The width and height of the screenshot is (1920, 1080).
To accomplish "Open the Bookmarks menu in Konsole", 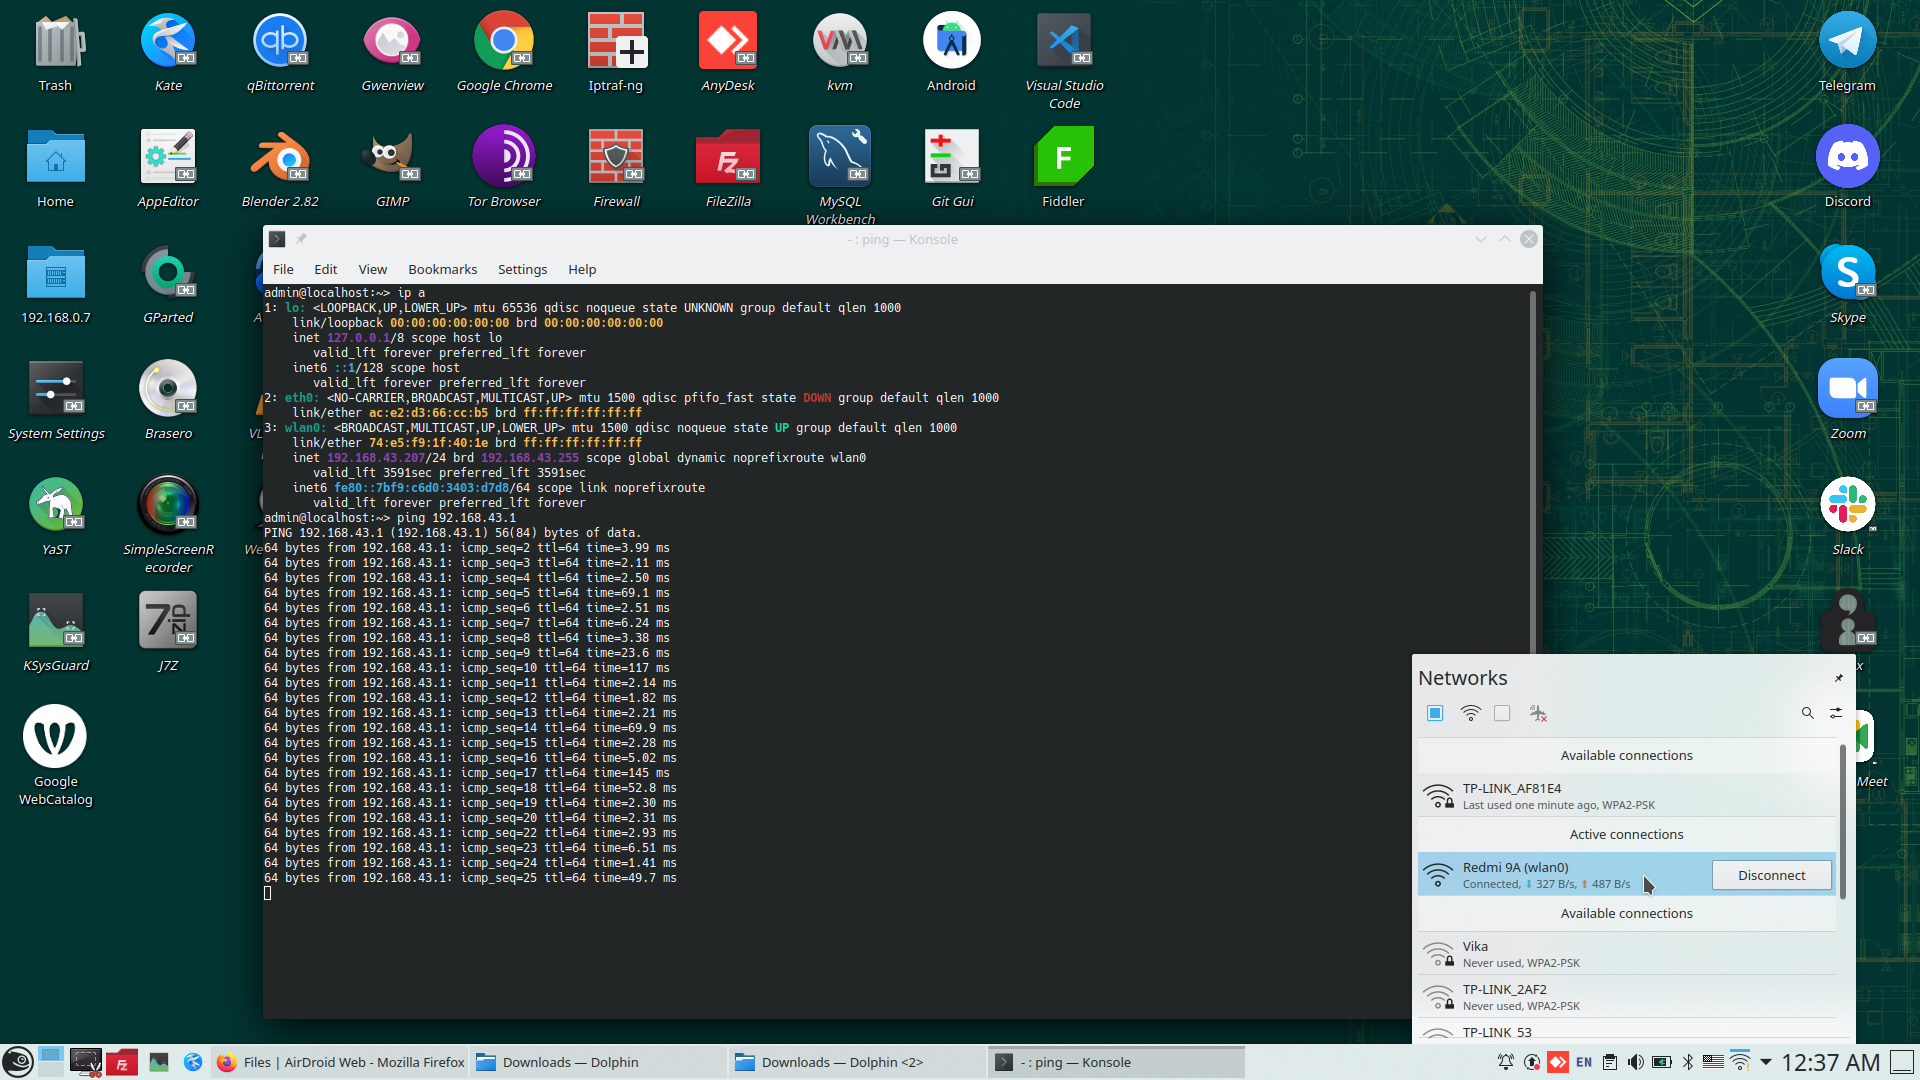I will point(442,269).
